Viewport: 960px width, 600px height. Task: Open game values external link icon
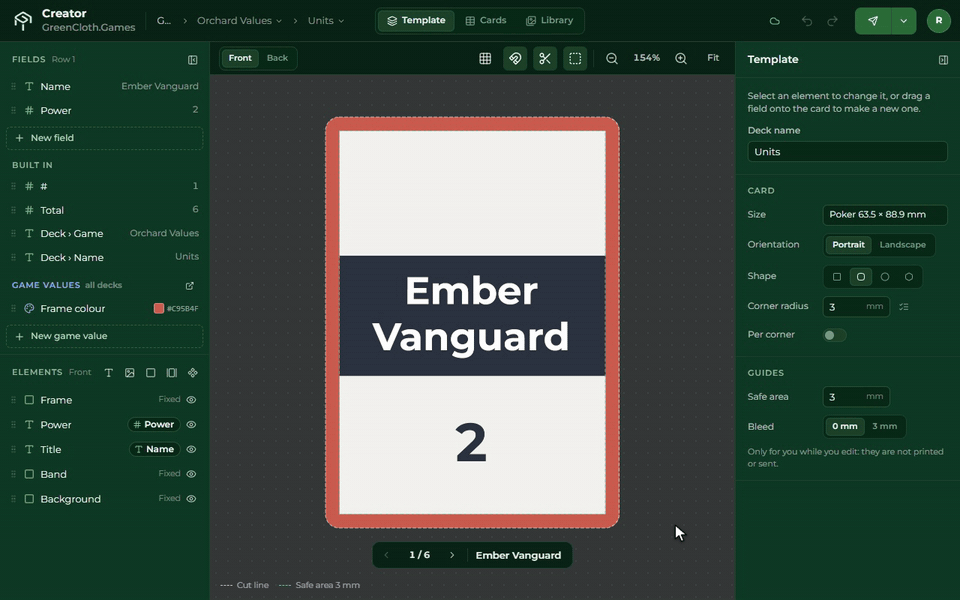[x=190, y=286]
